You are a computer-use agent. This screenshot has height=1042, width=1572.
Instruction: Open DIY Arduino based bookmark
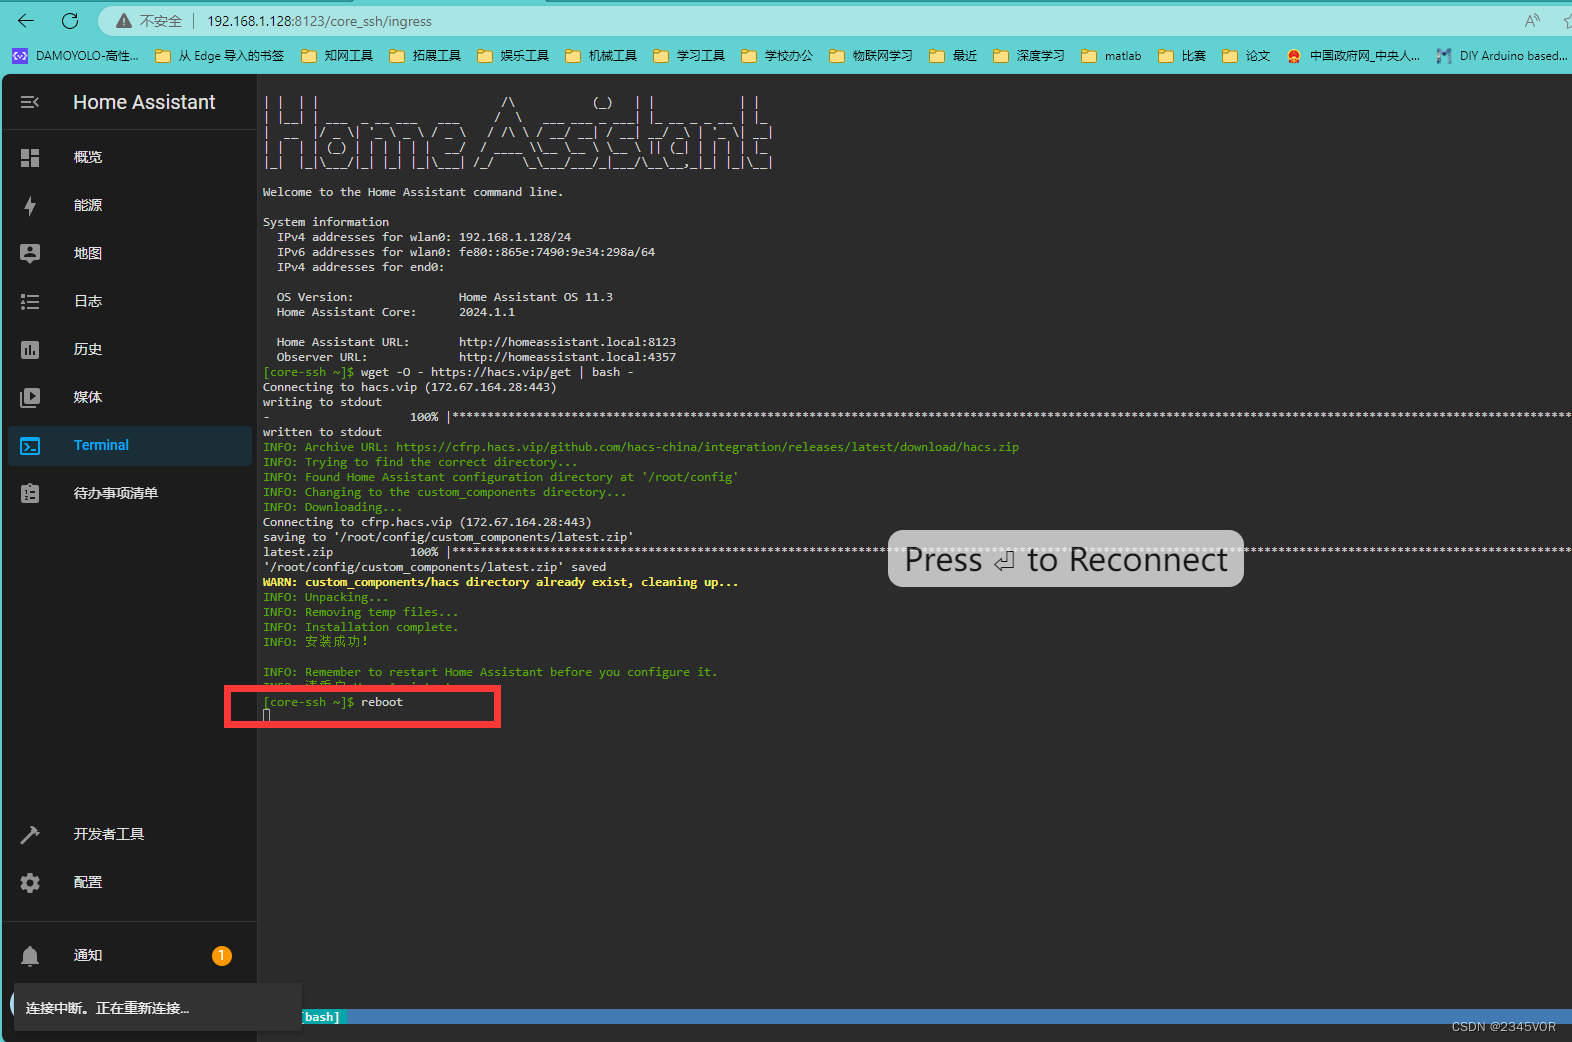pyautogui.click(x=1502, y=56)
